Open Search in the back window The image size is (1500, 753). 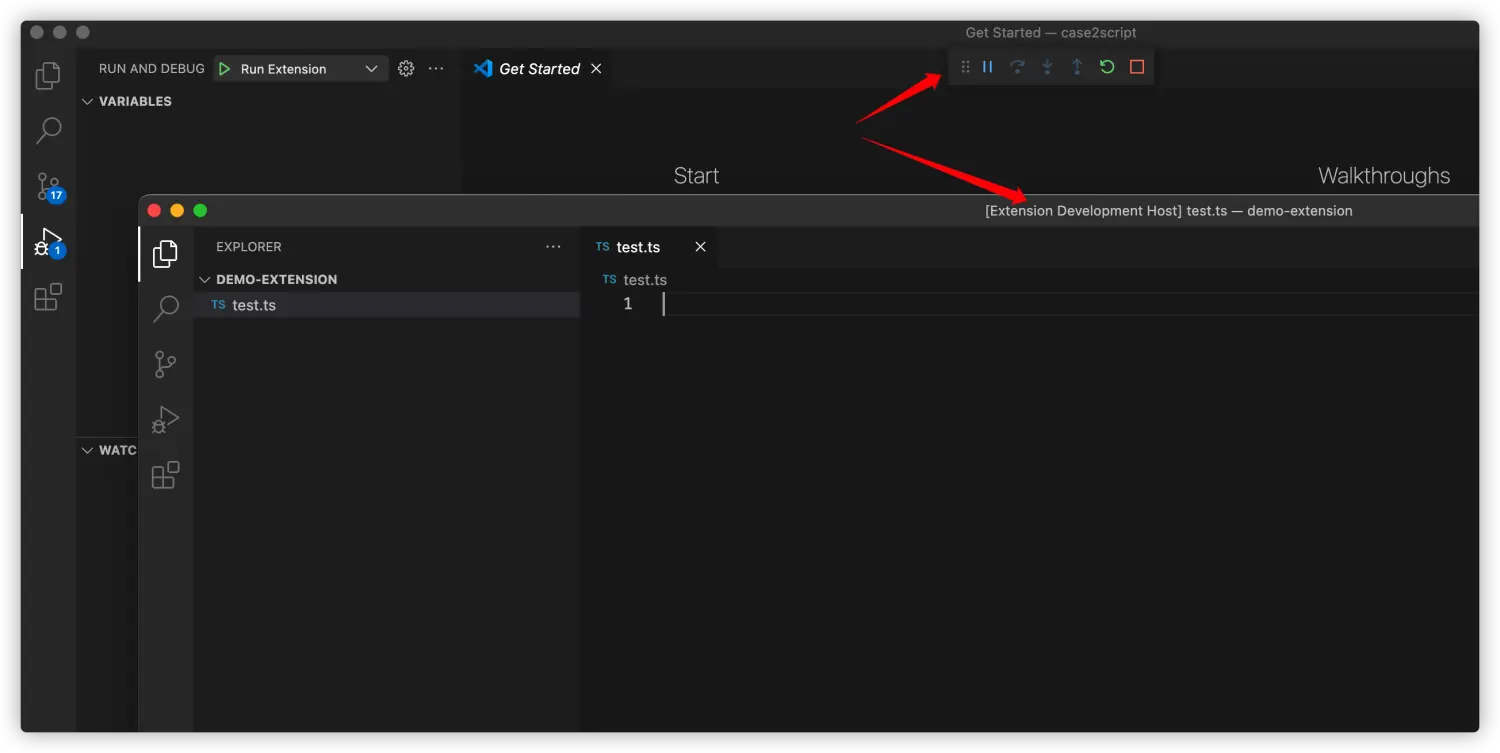click(x=48, y=131)
